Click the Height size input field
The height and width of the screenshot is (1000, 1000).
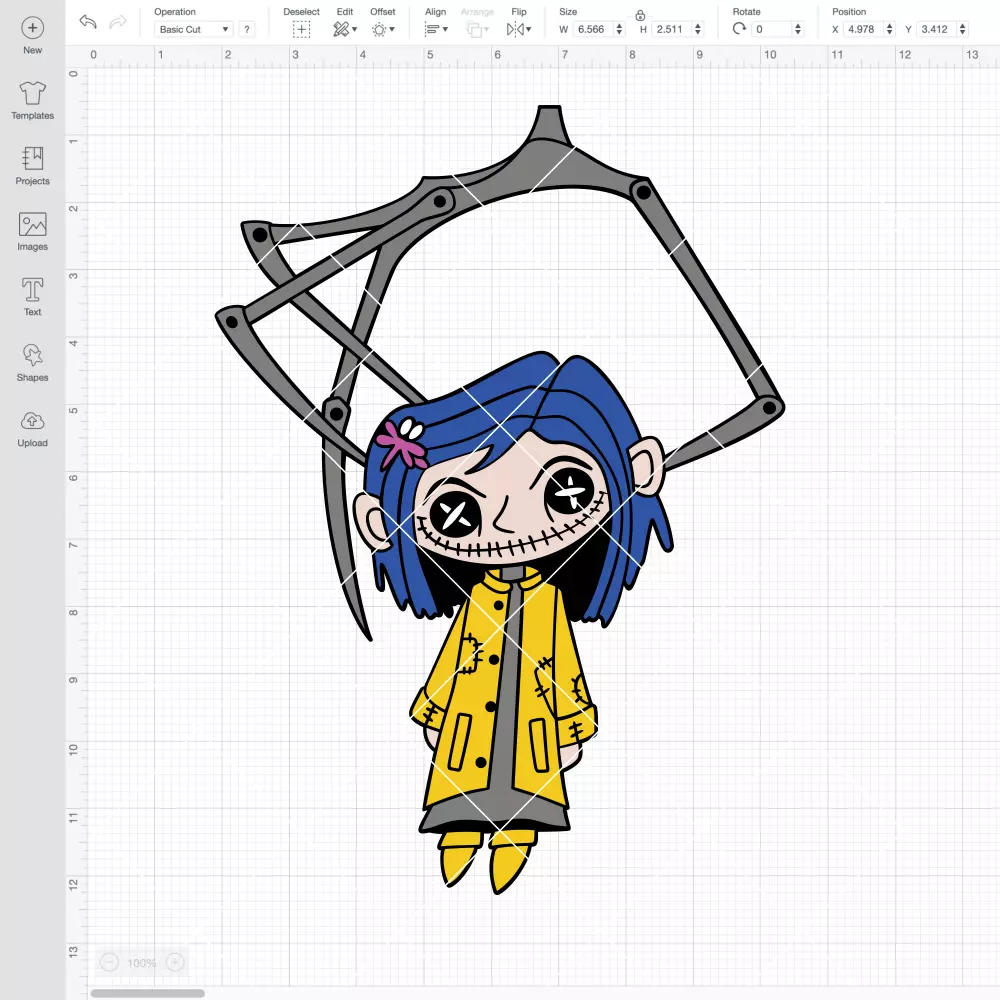[x=672, y=29]
